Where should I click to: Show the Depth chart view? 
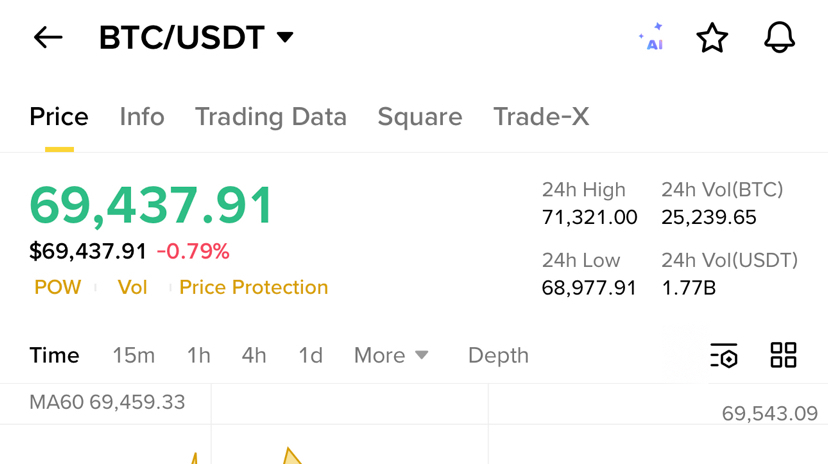tap(498, 356)
